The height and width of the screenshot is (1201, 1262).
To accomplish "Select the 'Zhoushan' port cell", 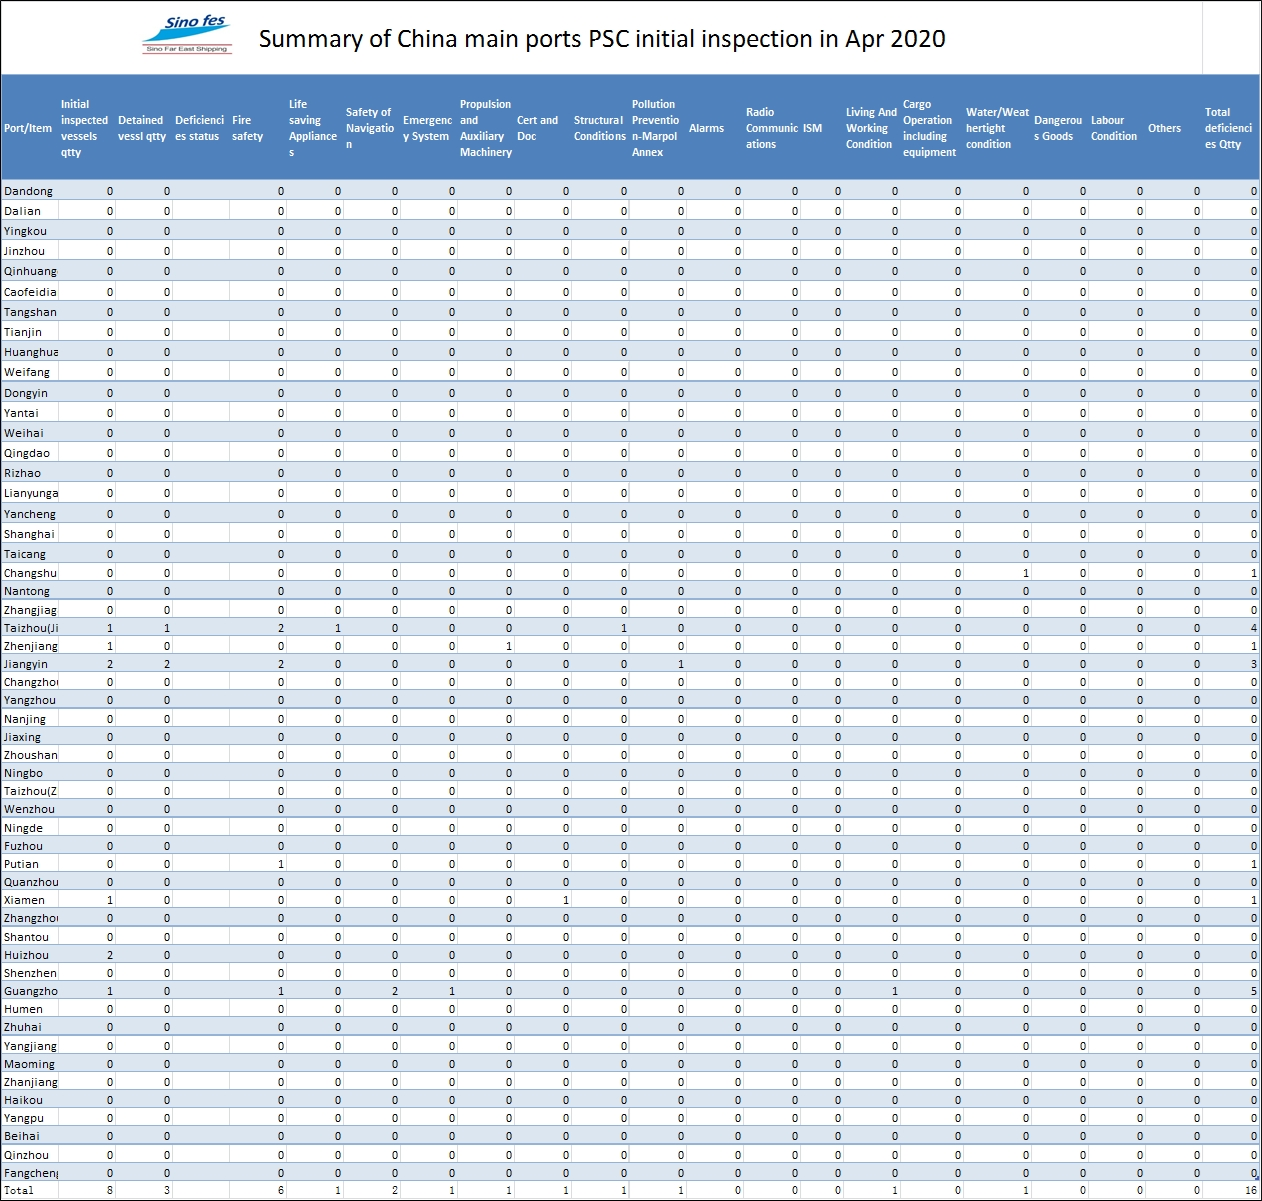I will (x=30, y=755).
